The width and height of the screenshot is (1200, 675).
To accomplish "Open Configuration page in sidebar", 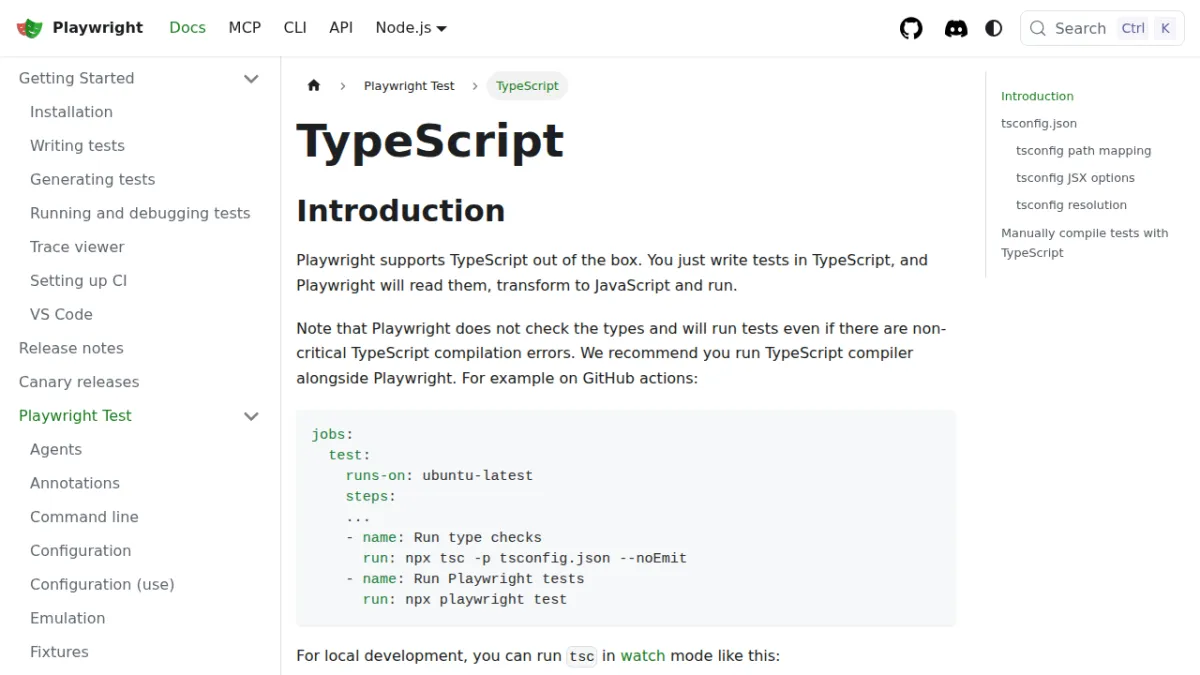I will click(x=80, y=551).
